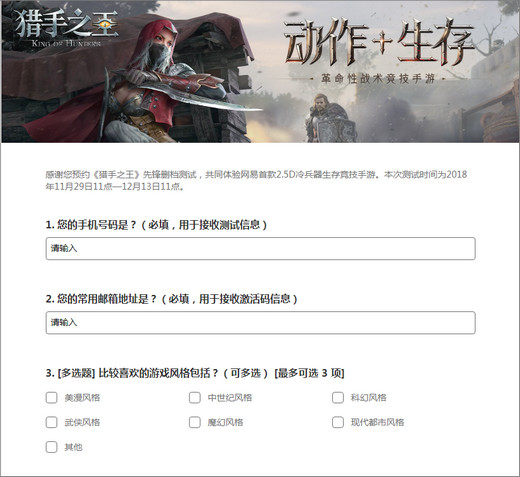Check the 魔幻风格 checkbox
Viewport: 520px width, 477px height.
[x=195, y=422]
